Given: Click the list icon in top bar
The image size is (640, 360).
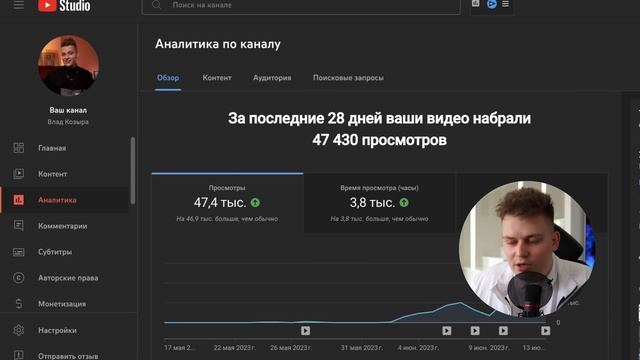Looking at the screenshot, I should (505, 4).
